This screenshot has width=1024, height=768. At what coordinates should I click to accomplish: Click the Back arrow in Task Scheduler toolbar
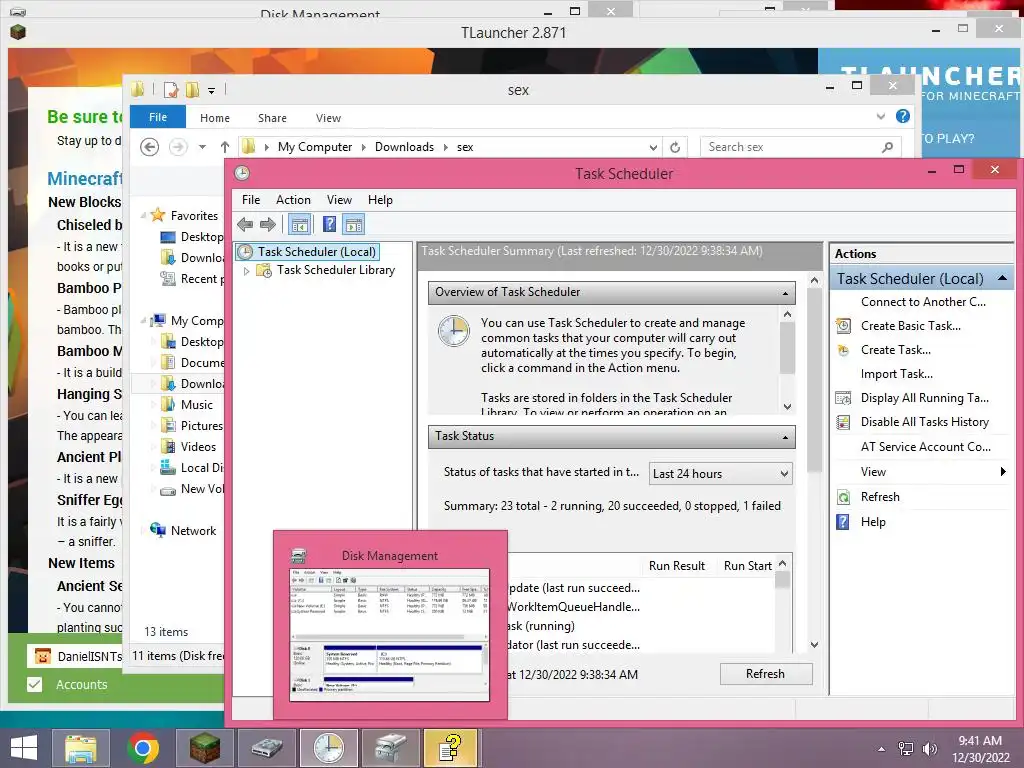point(245,225)
